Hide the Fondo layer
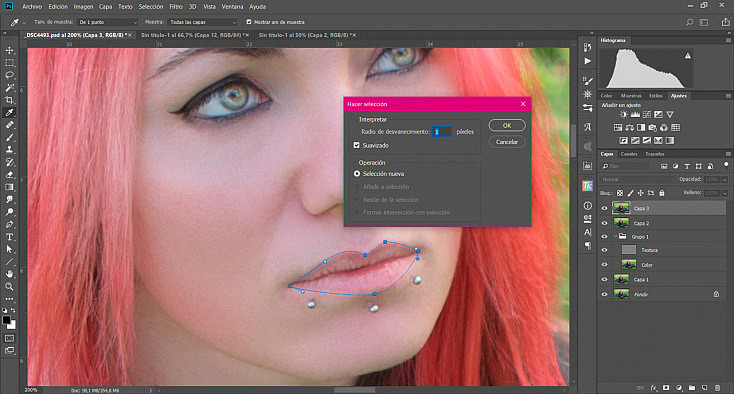Image resolution: width=734 pixels, height=394 pixels. pos(604,294)
